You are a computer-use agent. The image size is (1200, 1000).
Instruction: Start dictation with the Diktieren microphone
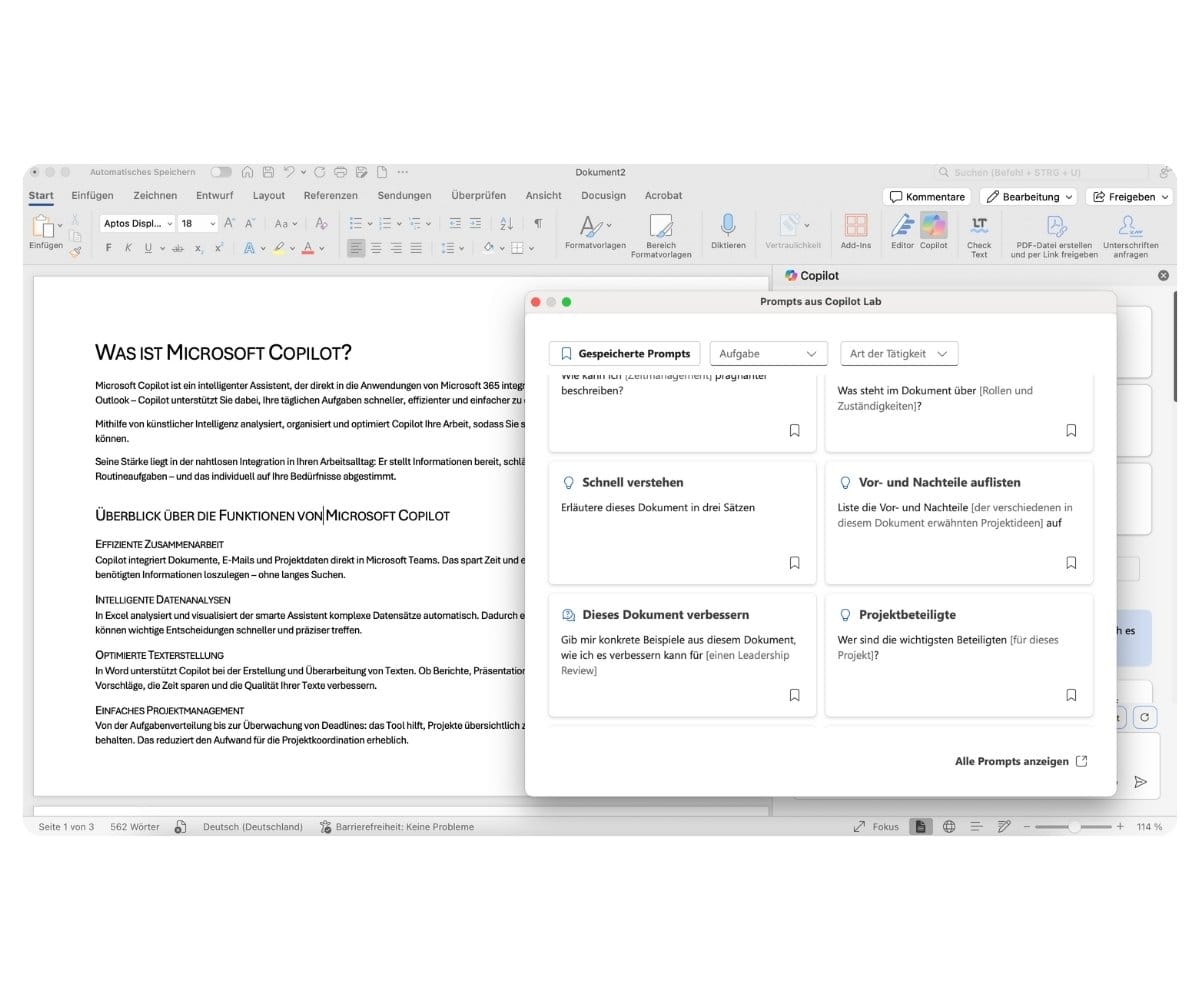tap(728, 232)
